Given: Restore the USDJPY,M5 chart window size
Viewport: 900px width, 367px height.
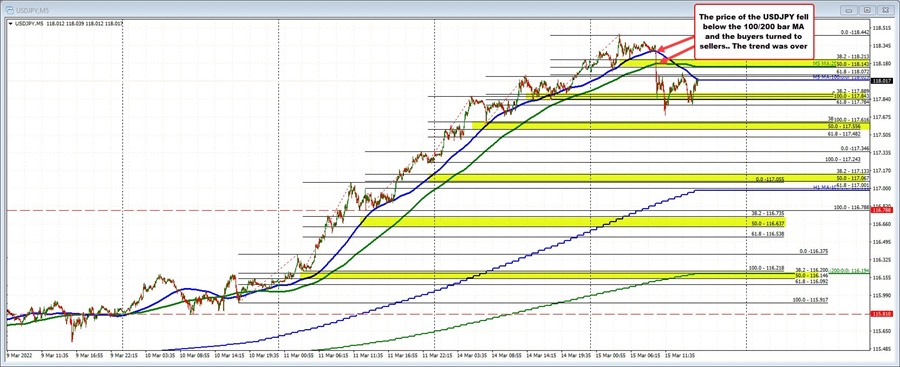Looking at the screenshot, I should pos(867,10).
